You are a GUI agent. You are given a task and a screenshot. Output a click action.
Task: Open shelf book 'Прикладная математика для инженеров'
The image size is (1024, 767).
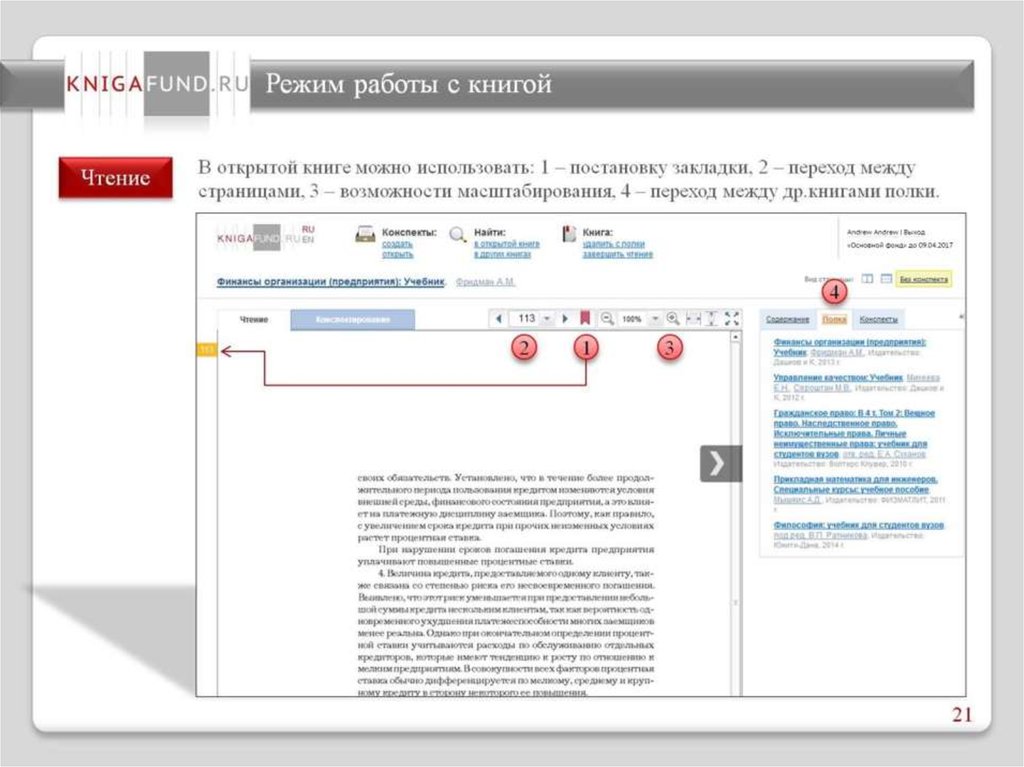click(x=855, y=484)
